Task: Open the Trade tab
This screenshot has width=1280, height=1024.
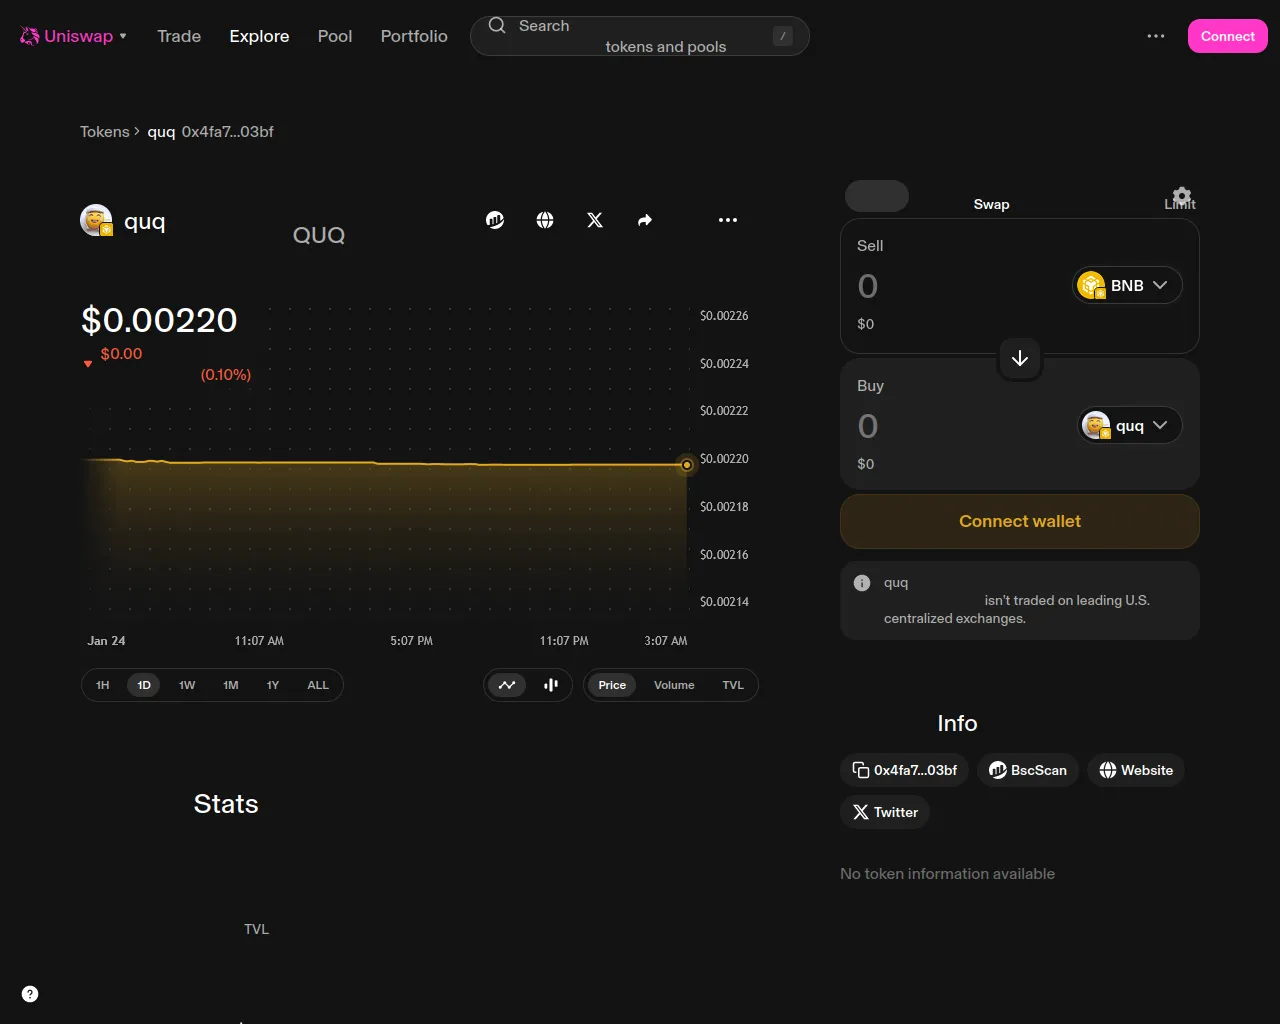Action: point(179,36)
